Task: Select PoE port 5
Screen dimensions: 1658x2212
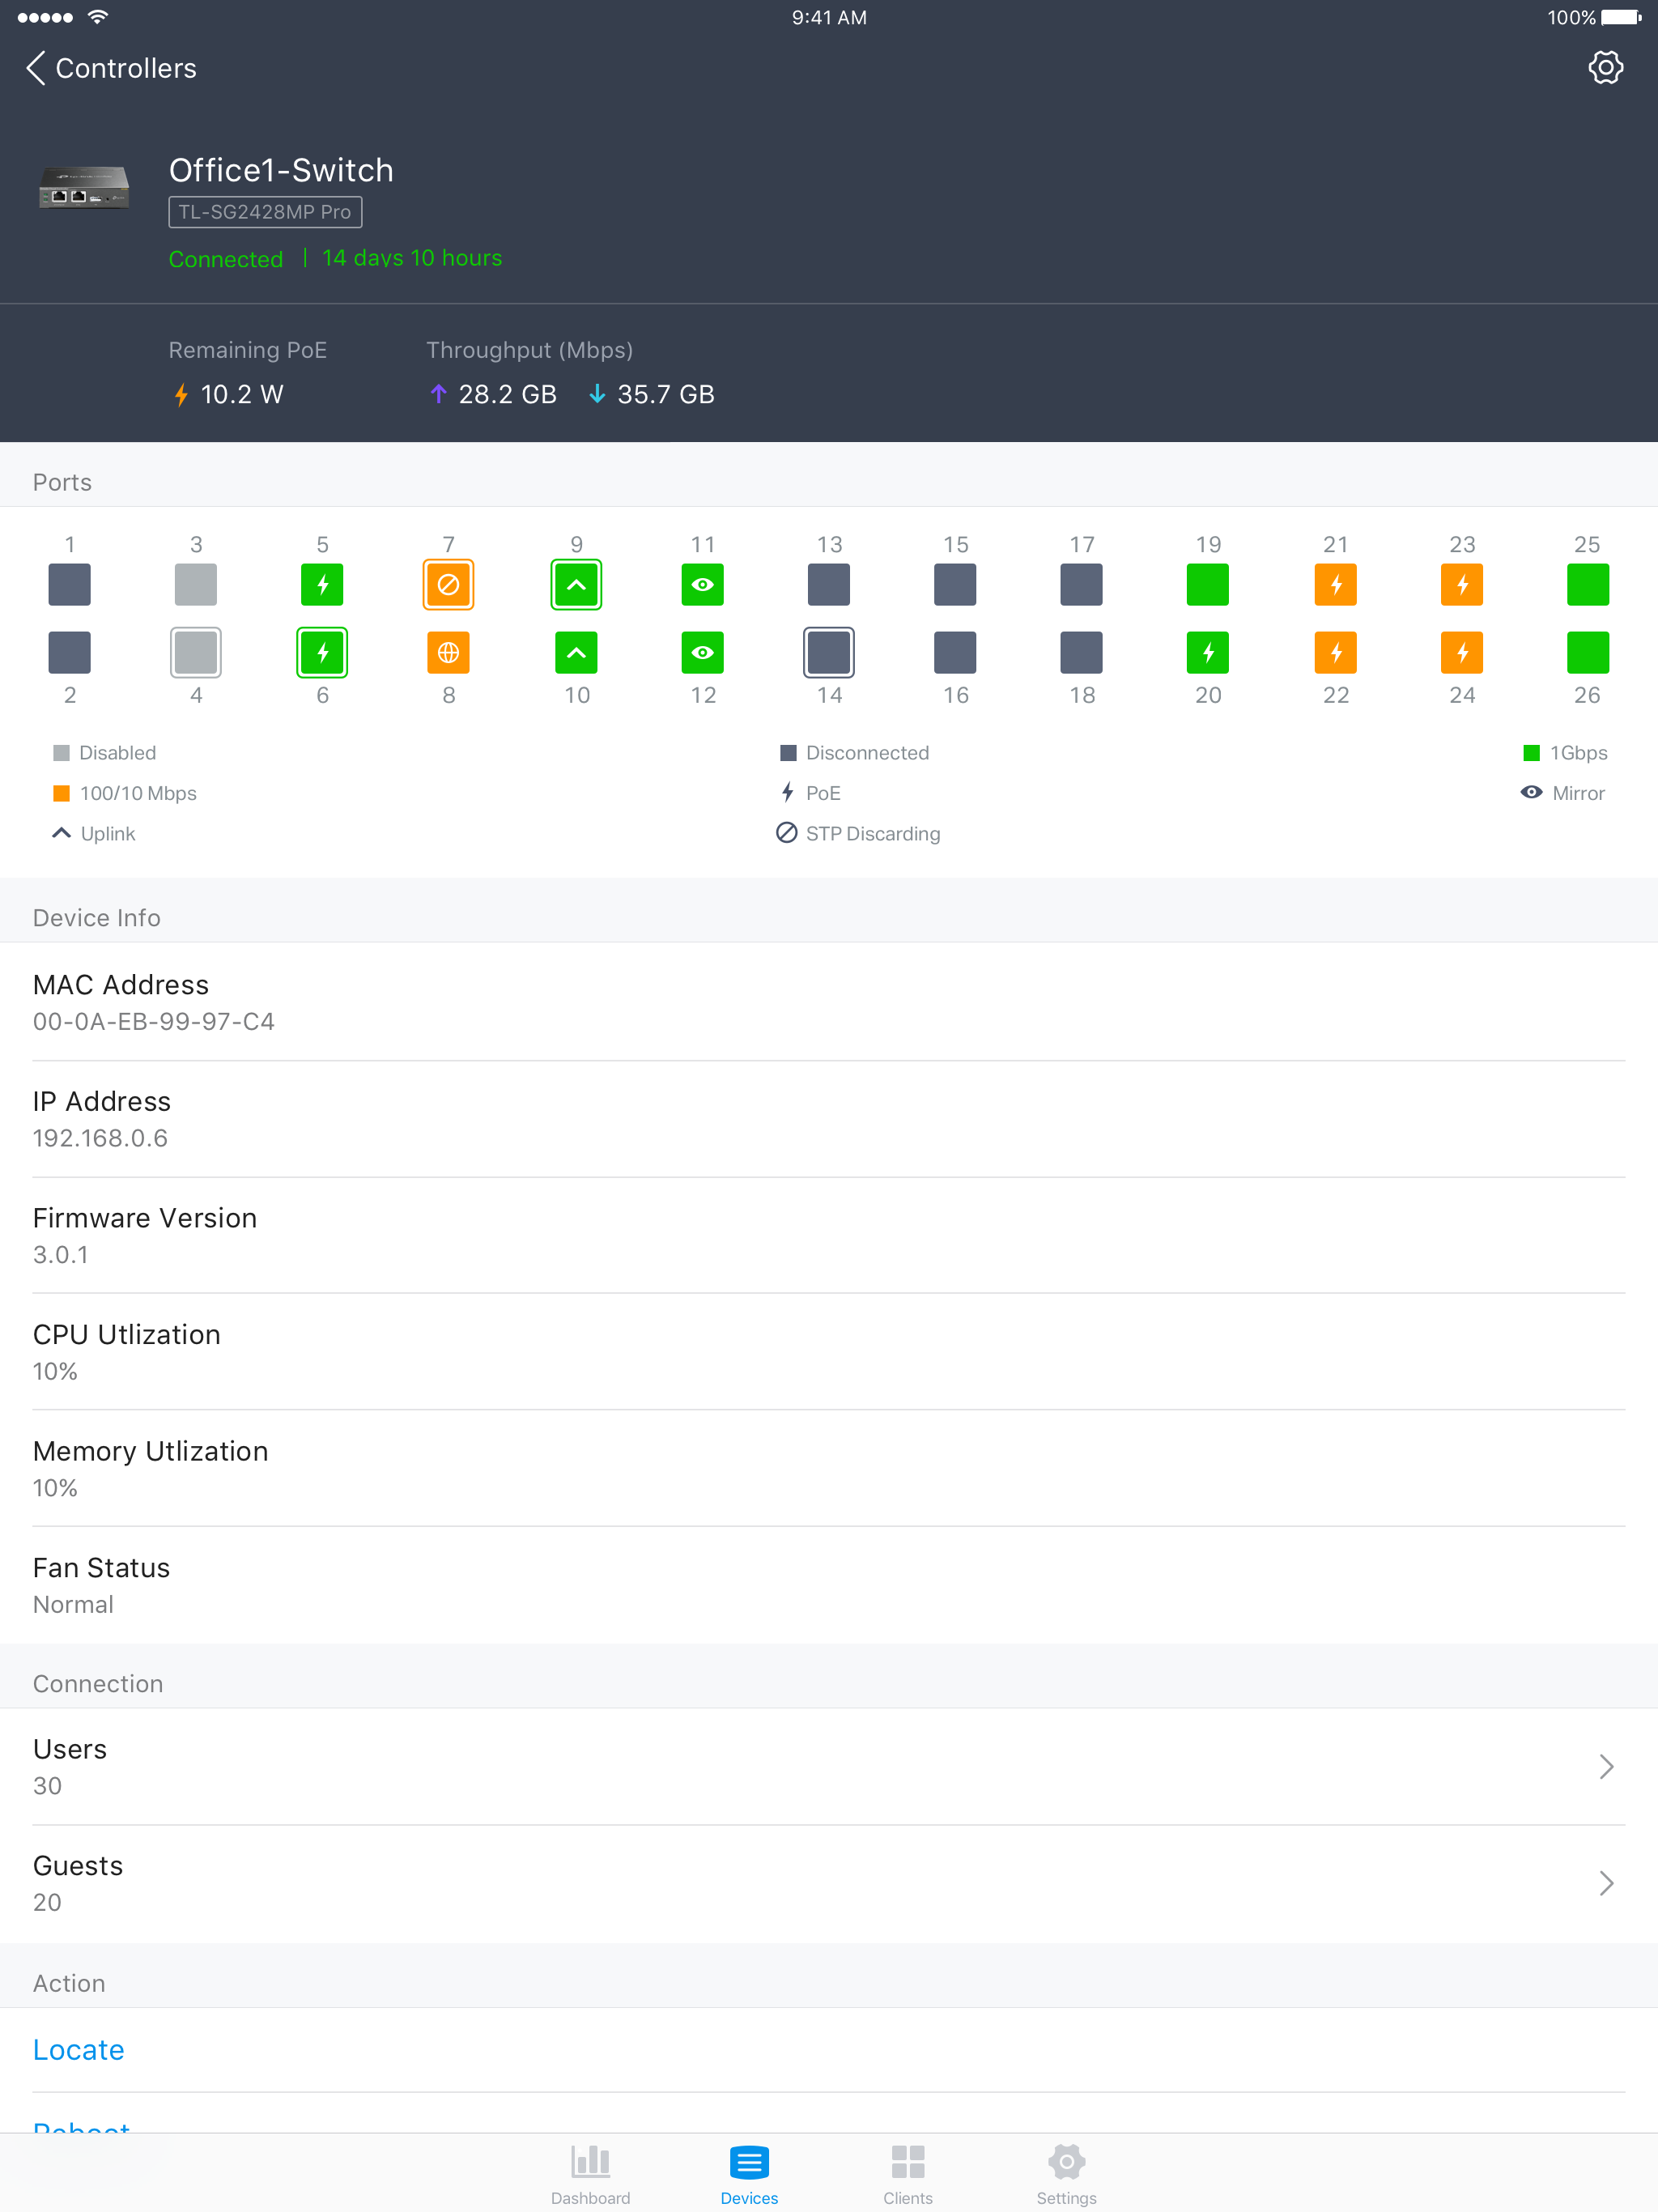Action: (x=322, y=585)
